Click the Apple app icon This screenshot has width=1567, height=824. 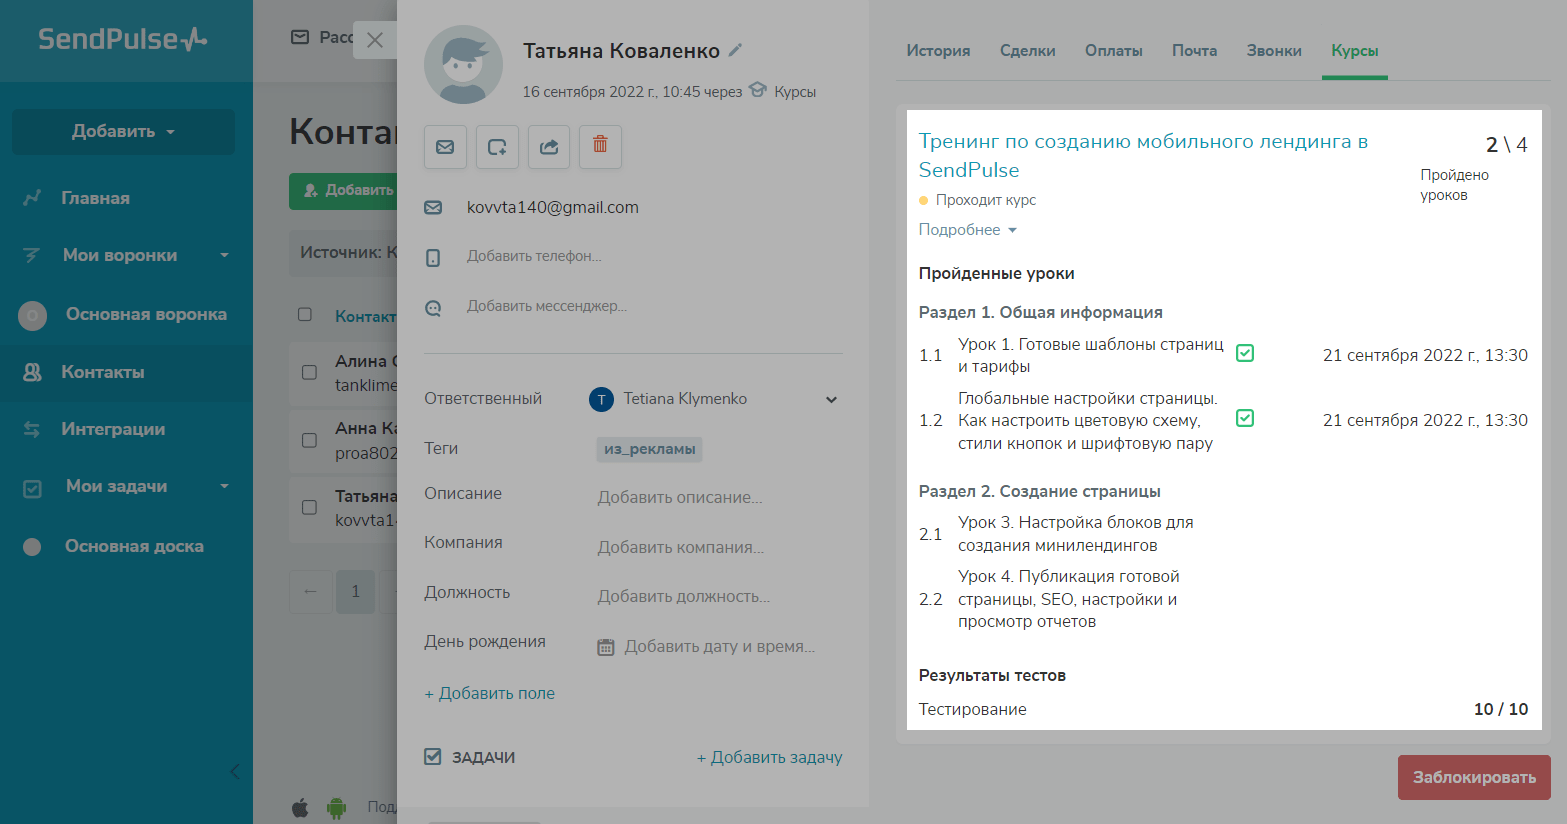pos(300,807)
